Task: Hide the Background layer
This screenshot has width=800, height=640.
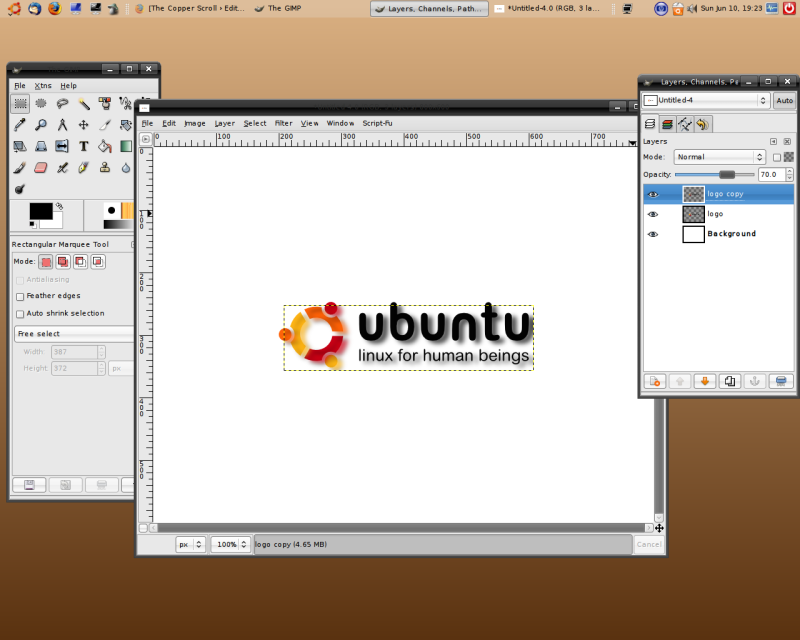Action: (653, 234)
